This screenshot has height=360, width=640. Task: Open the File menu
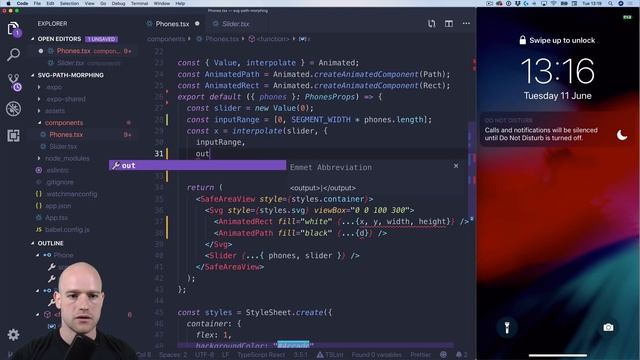click(x=37, y=3)
